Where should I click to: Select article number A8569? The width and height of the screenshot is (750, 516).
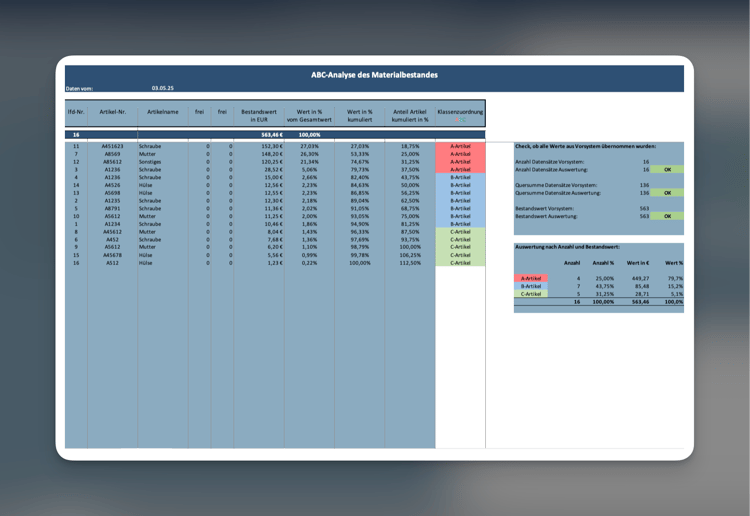click(x=112, y=154)
